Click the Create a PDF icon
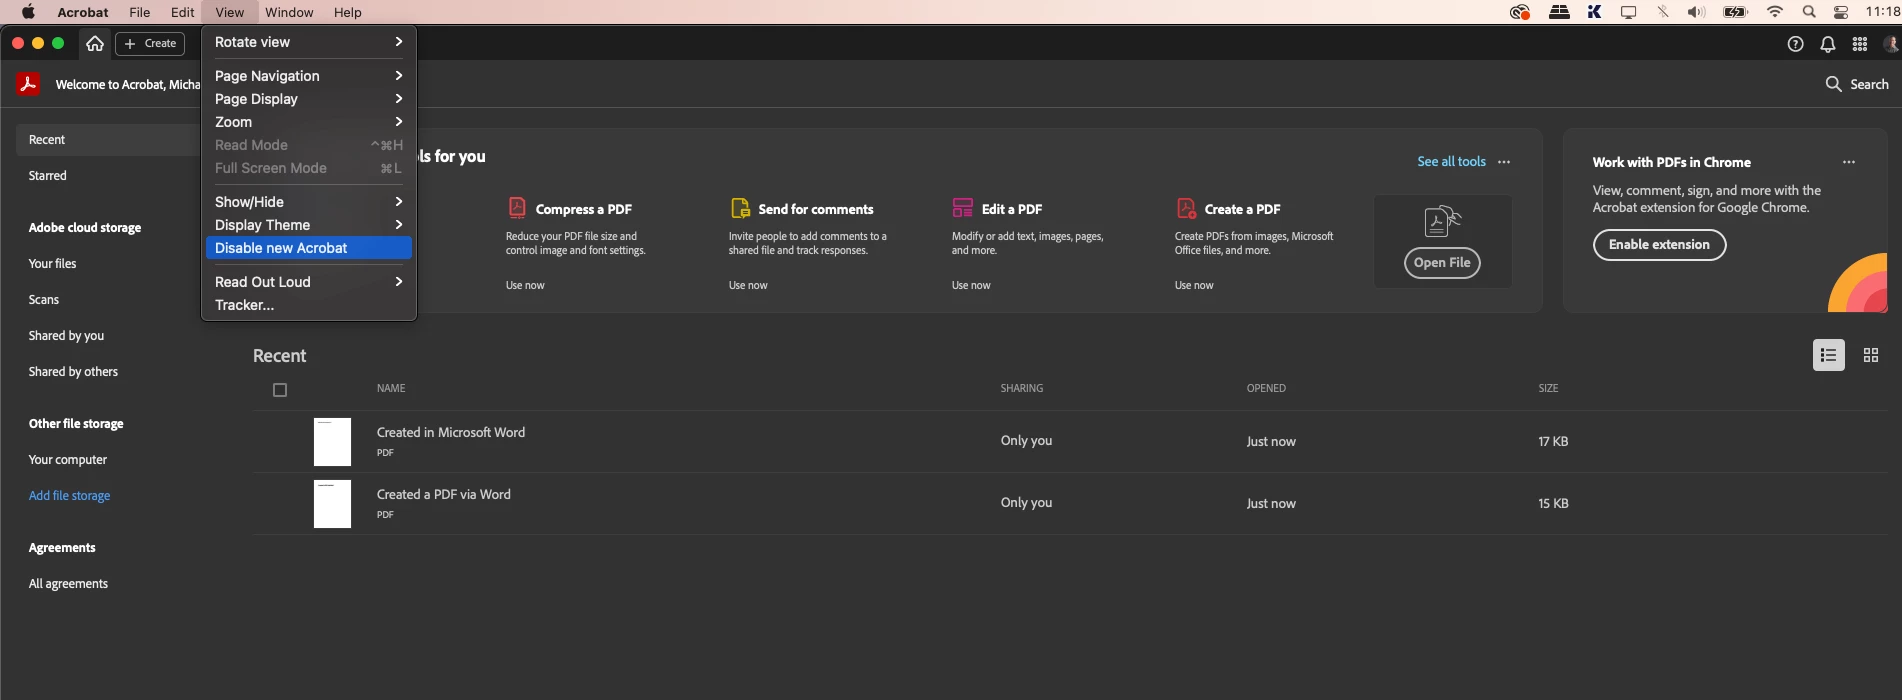The image size is (1902, 700). pyautogui.click(x=1186, y=208)
